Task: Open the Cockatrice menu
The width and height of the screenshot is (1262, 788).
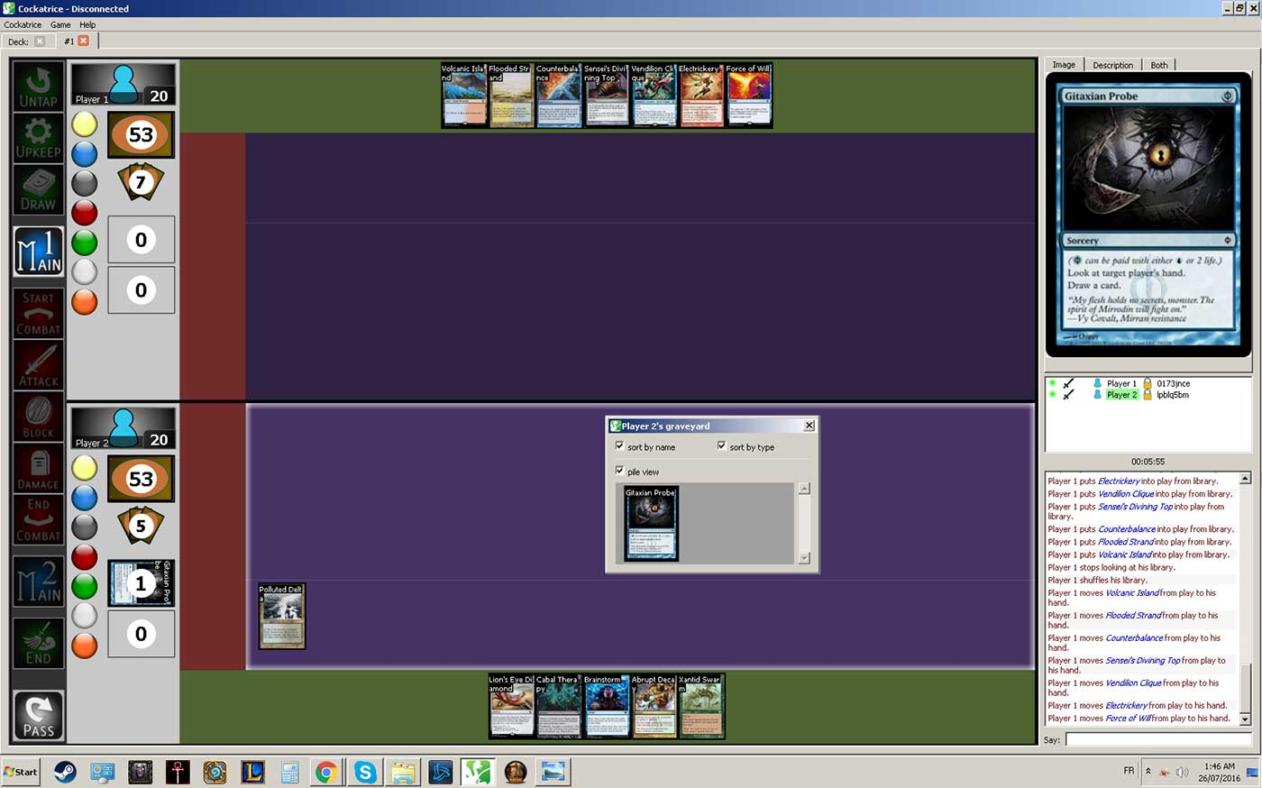Action: pyautogui.click(x=23, y=25)
